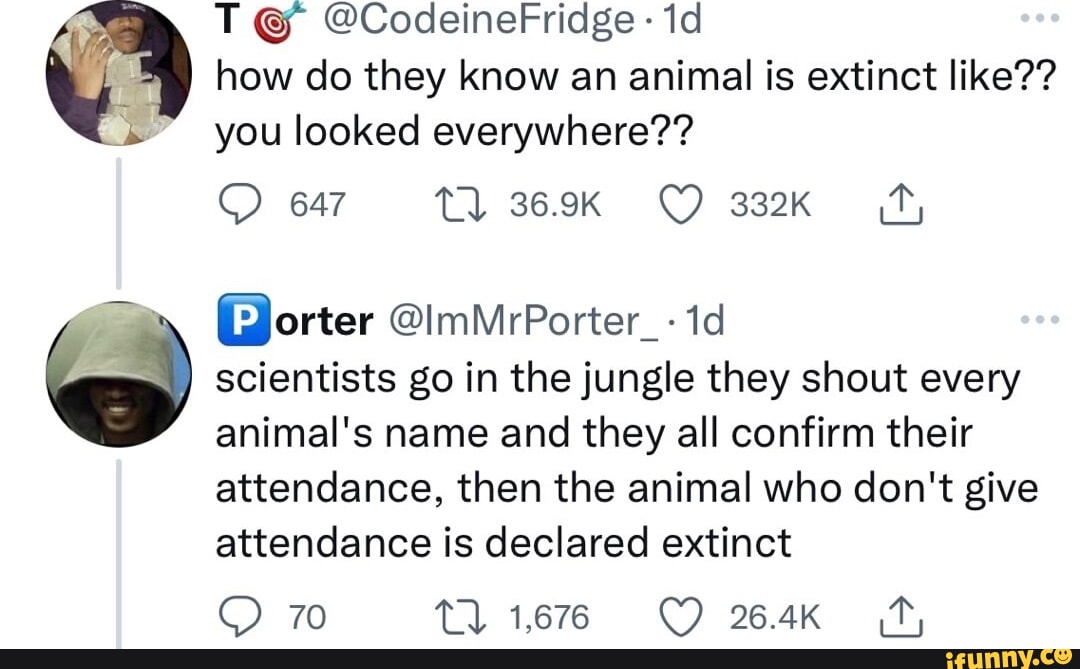Open the share icon on the first tweet
1080x669 pixels.
point(899,202)
